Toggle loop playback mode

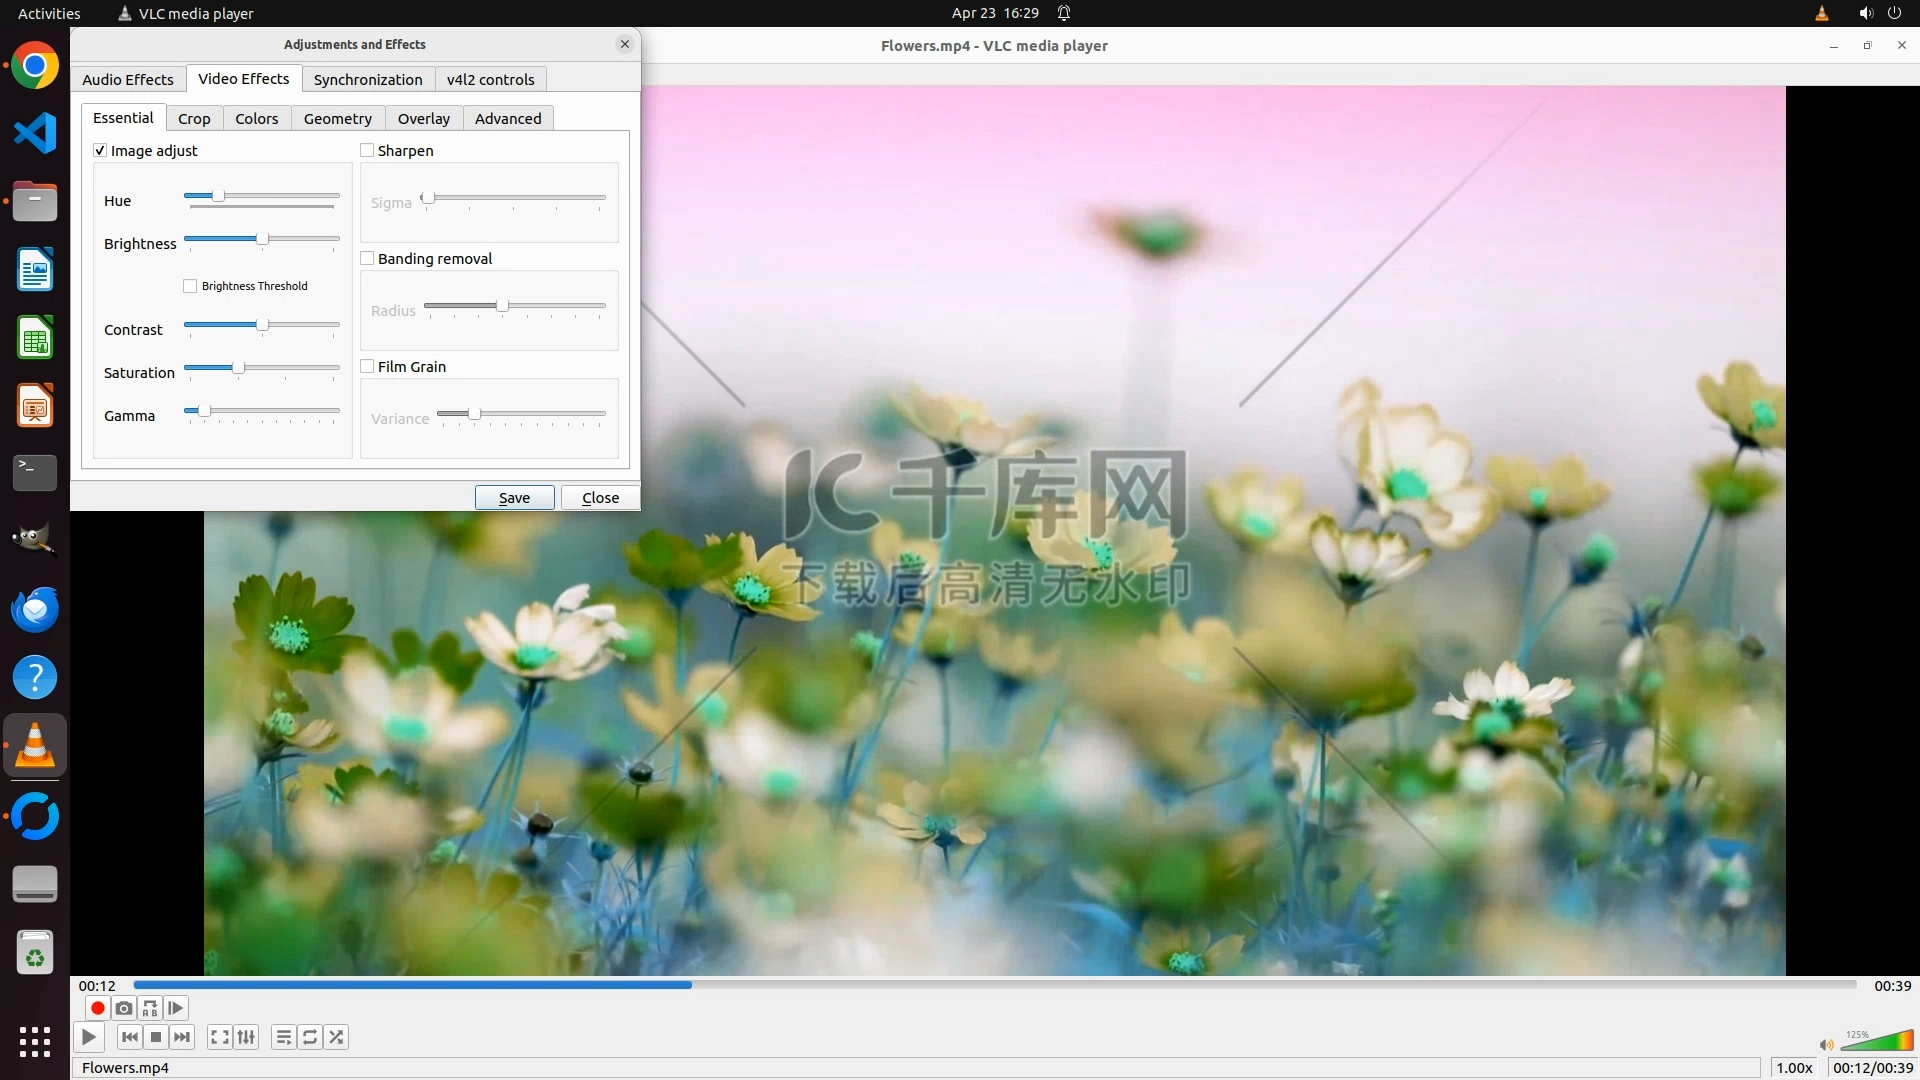(x=310, y=1037)
